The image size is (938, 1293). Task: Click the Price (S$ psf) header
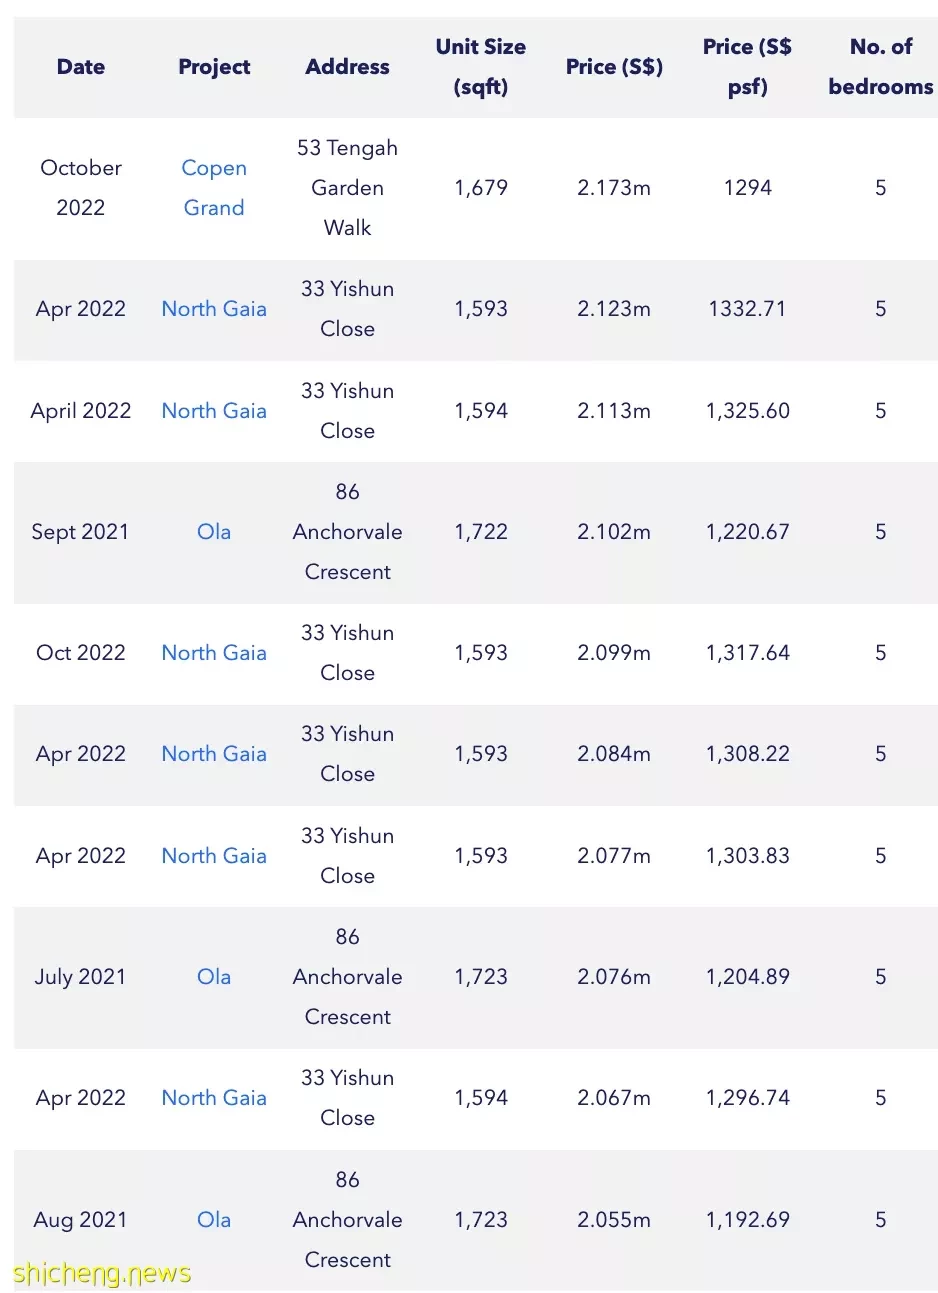tap(748, 67)
